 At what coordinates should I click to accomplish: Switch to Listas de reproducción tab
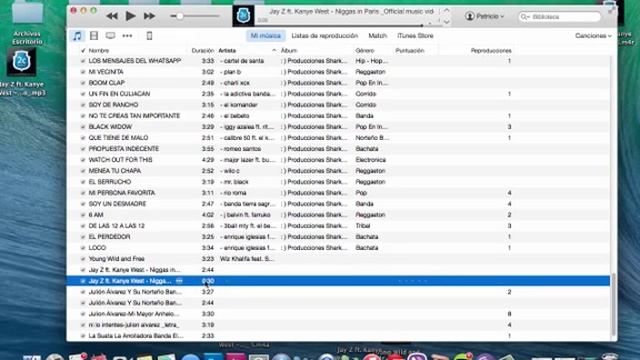pyautogui.click(x=324, y=36)
